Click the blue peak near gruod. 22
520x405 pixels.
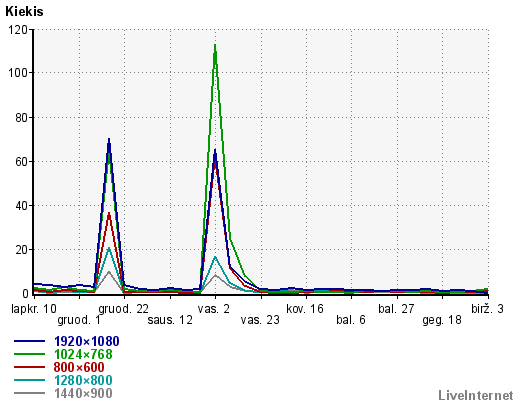pos(109,140)
